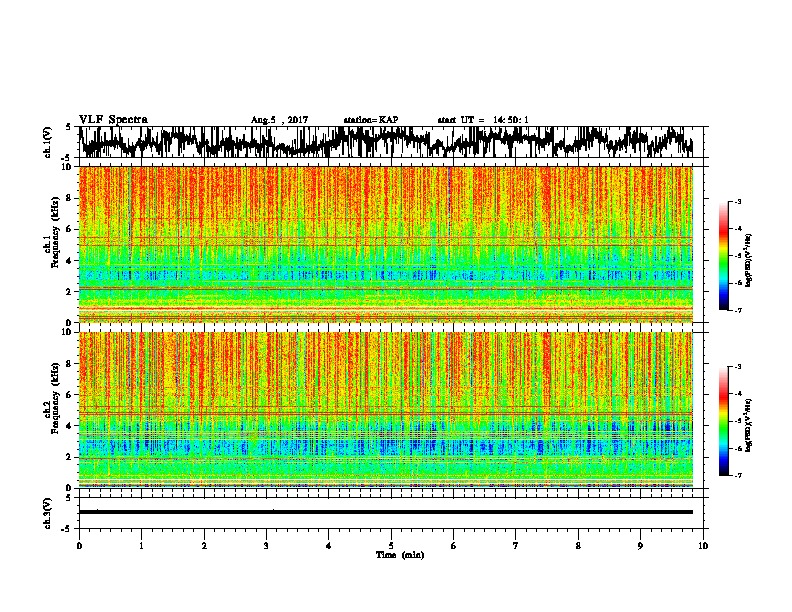Screen dimensions: 792x612
Task: Click the ch.1 spectrogram color scale bar
Action: pyautogui.click(x=724, y=256)
